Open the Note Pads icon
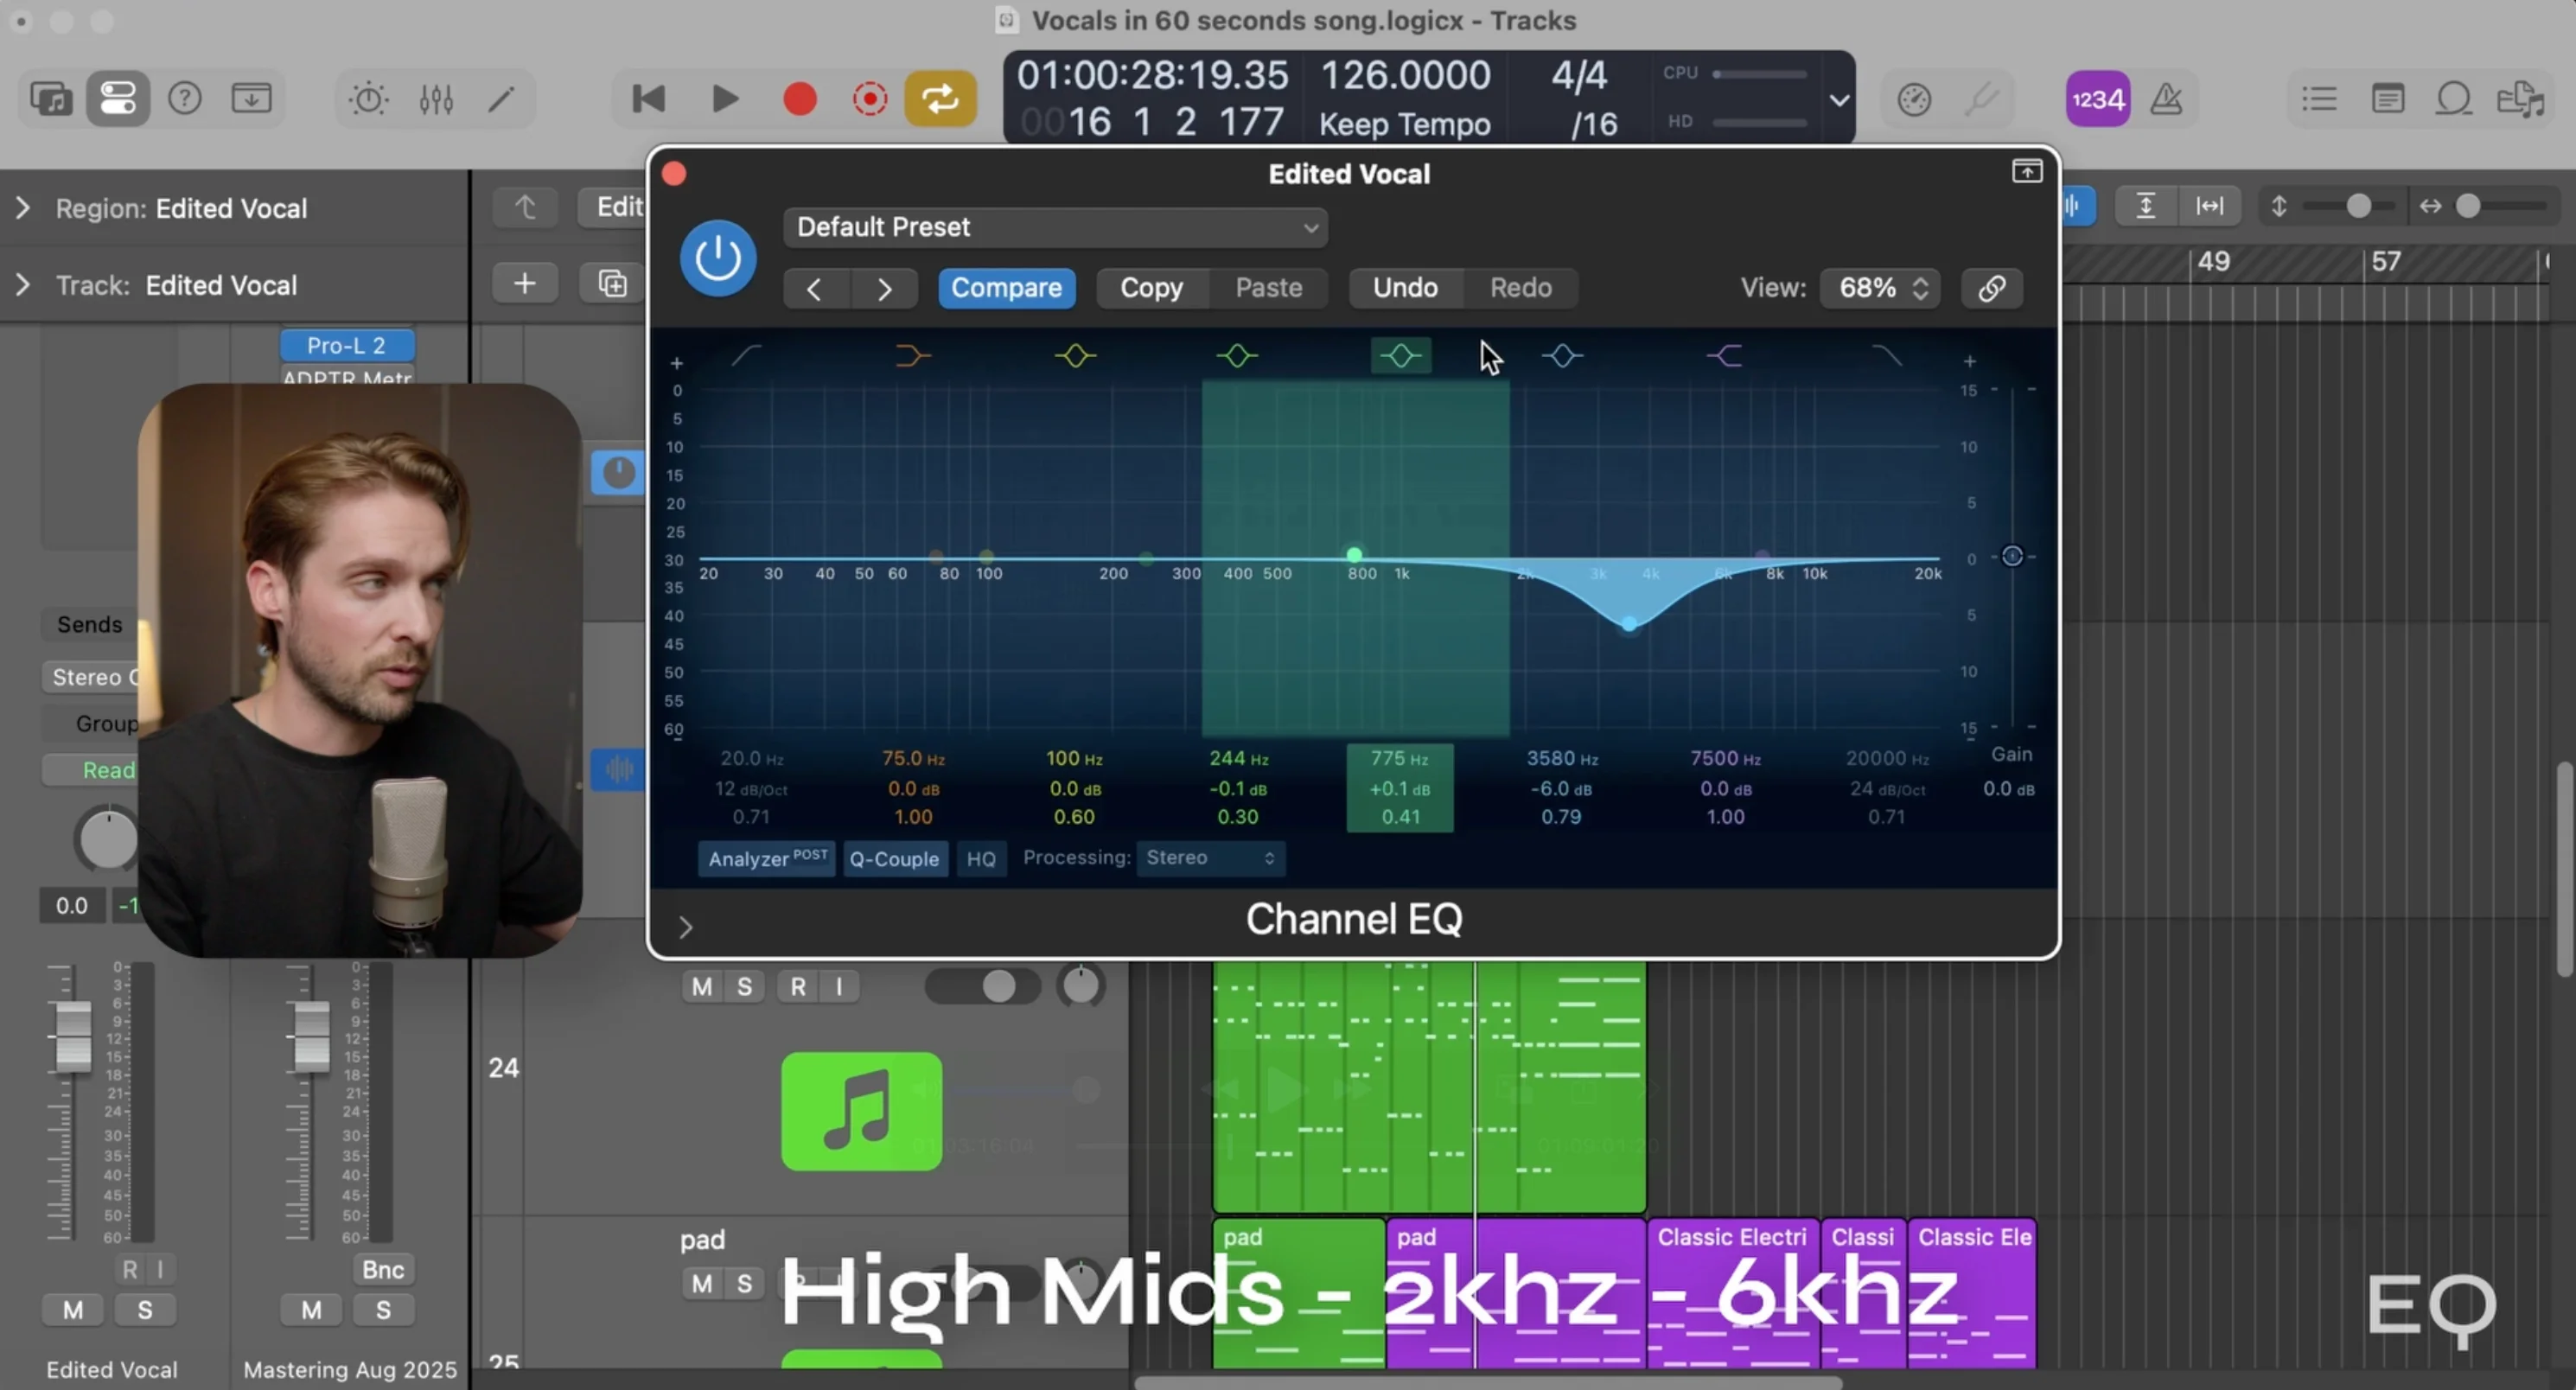2576x1390 pixels. [x=2387, y=98]
